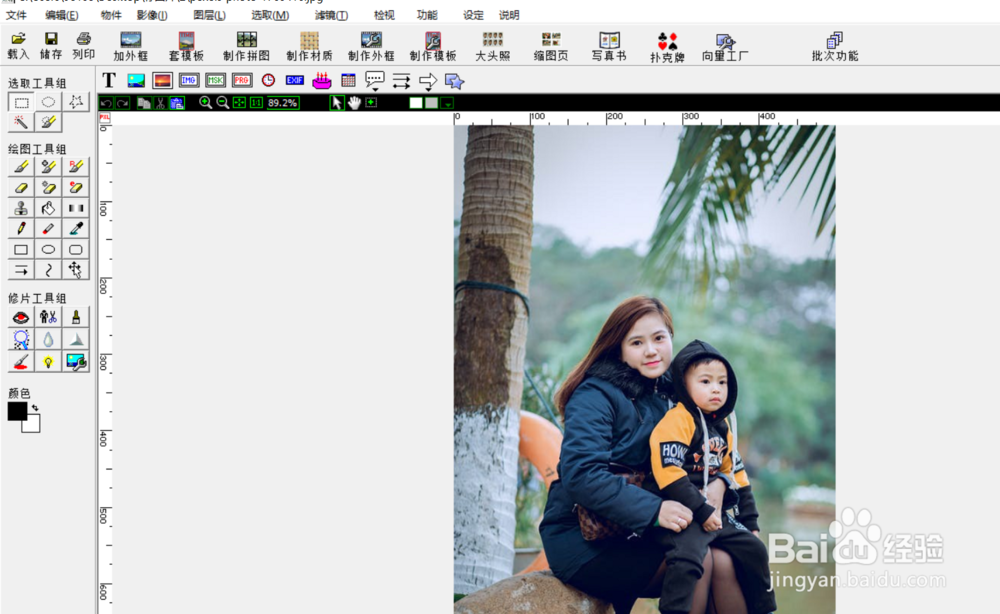
Task: Click the pink birthday cake icon
Action: click(x=321, y=80)
